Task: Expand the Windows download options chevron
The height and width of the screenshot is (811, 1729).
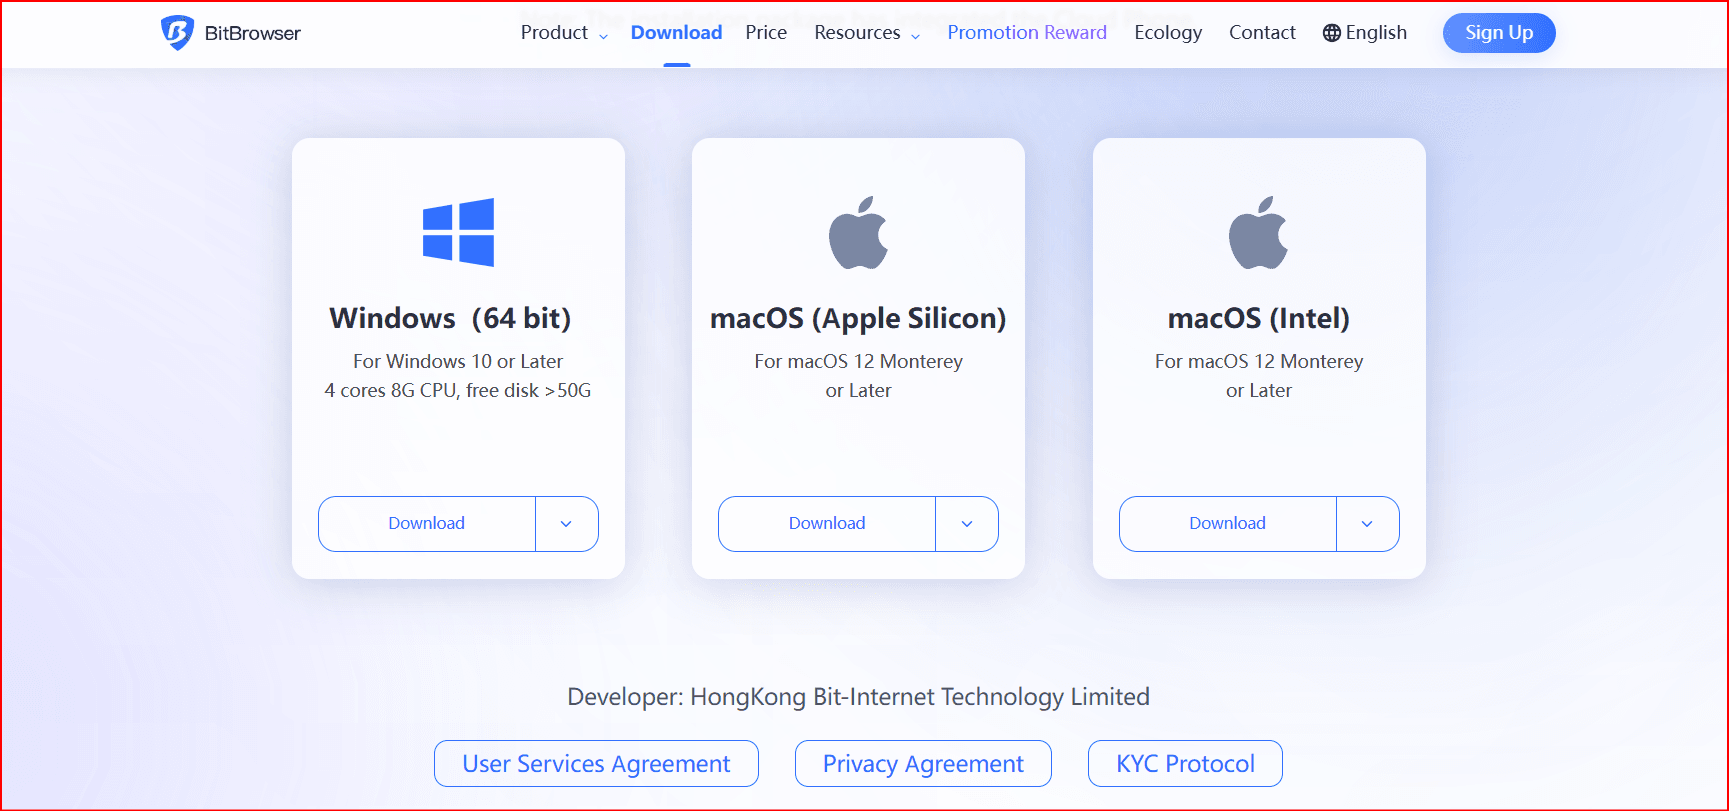Action: 566,524
